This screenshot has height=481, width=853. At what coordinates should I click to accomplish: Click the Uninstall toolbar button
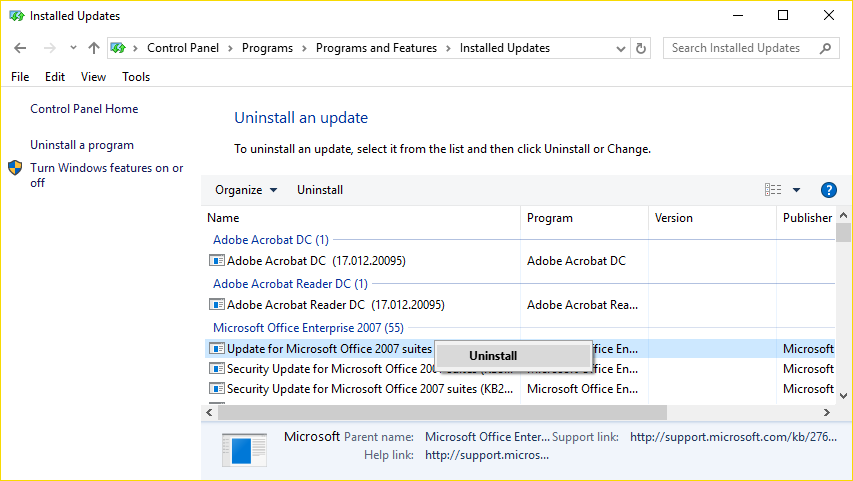tap(320, 190)
